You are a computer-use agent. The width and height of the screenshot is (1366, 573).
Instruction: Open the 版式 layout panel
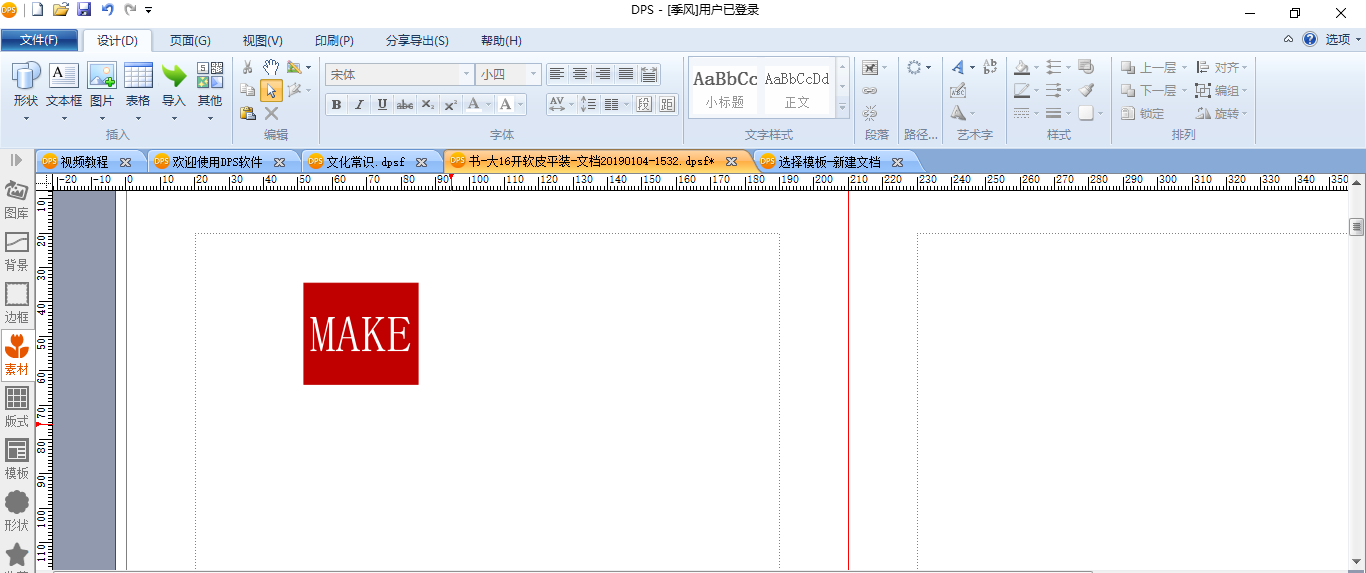(17, 407)
